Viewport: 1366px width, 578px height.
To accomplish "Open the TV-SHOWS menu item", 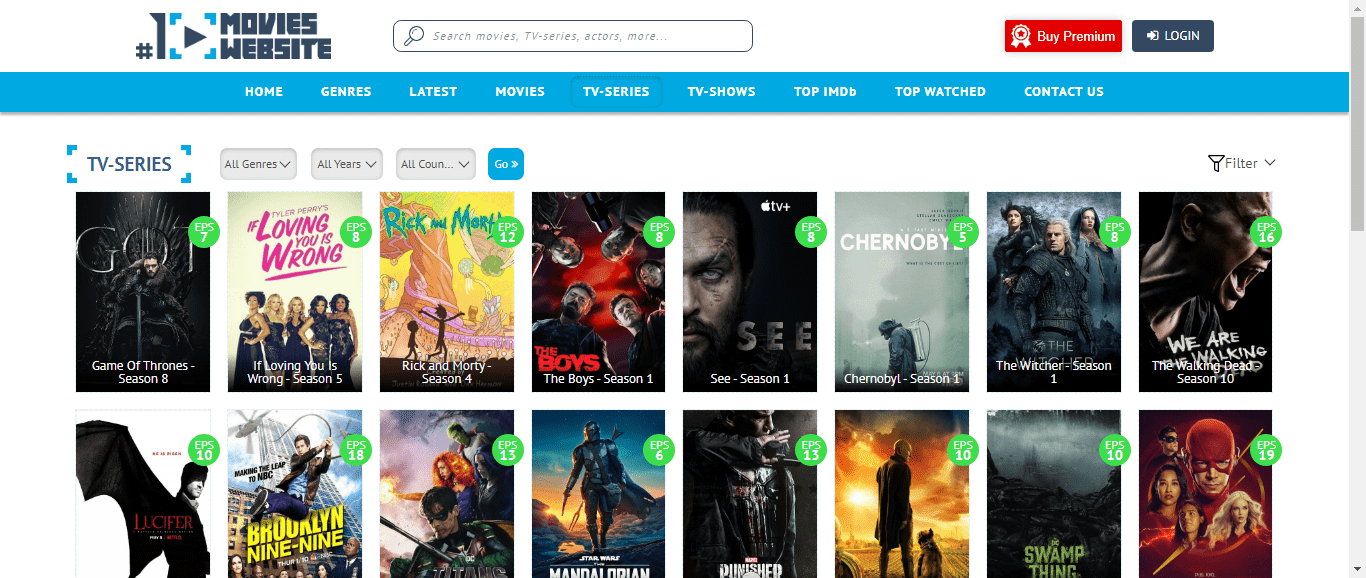I will click(x=721, y=91).
